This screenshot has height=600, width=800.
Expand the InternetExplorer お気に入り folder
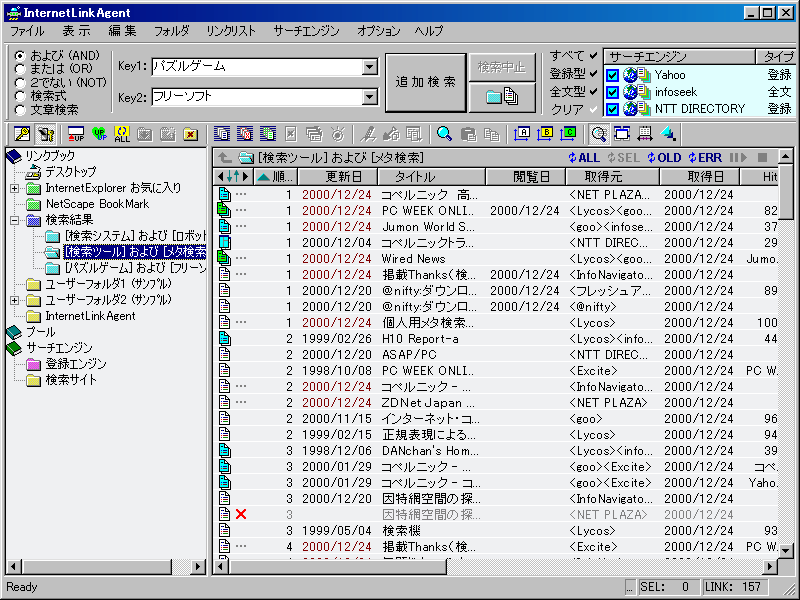click(x=15, y=188)
